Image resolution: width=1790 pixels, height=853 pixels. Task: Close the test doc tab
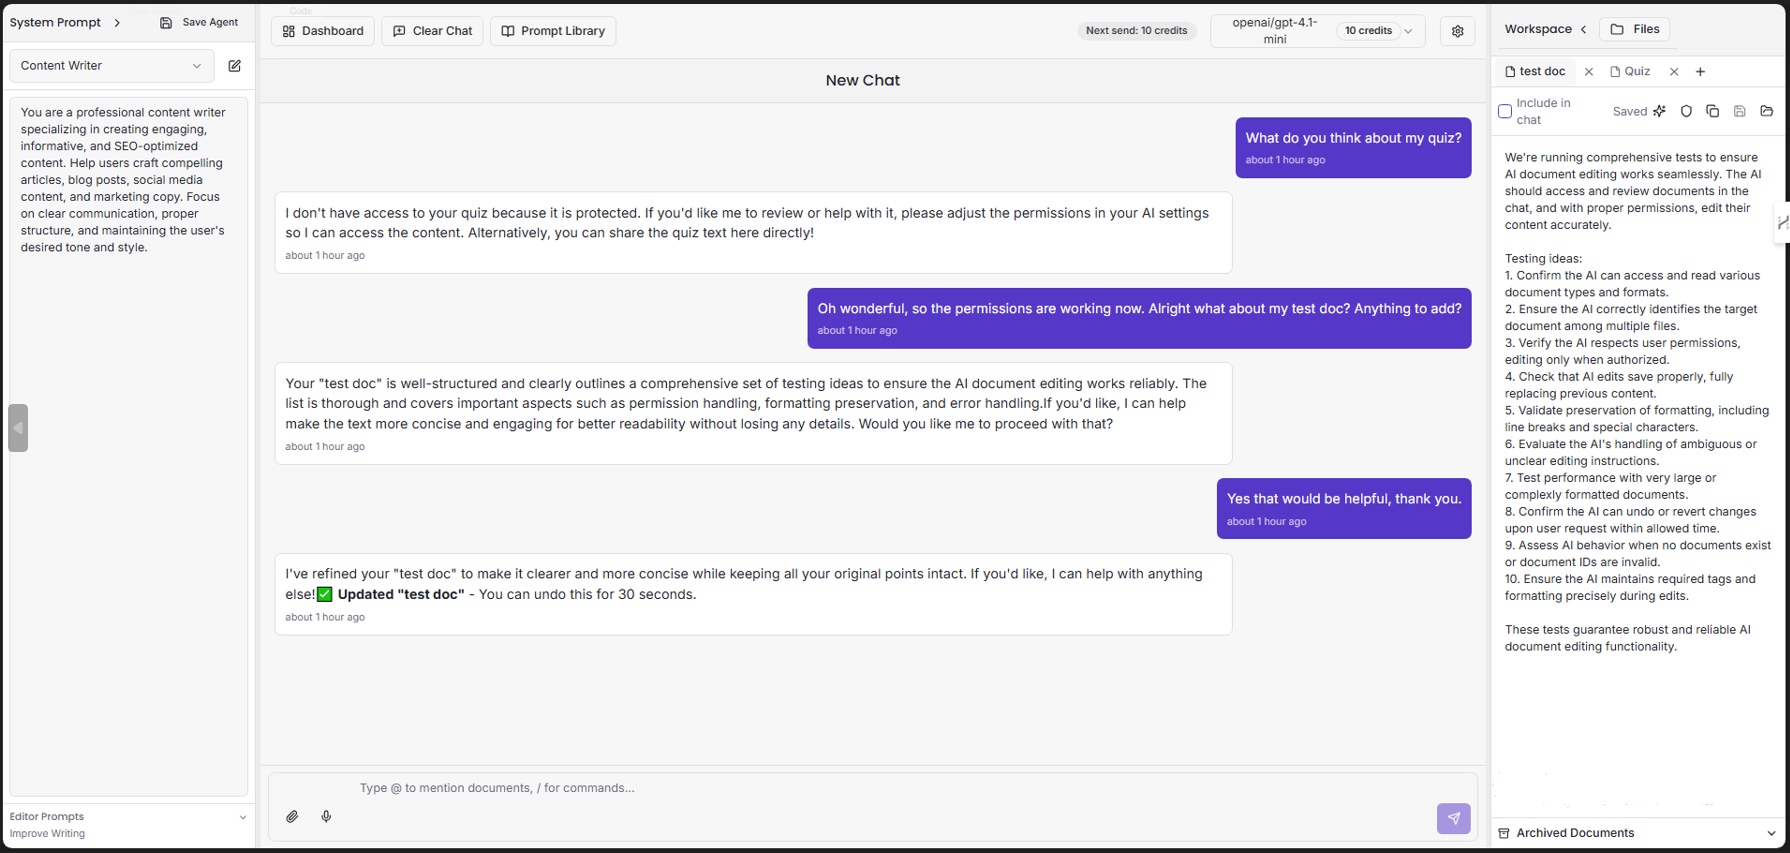[1588, 72]
